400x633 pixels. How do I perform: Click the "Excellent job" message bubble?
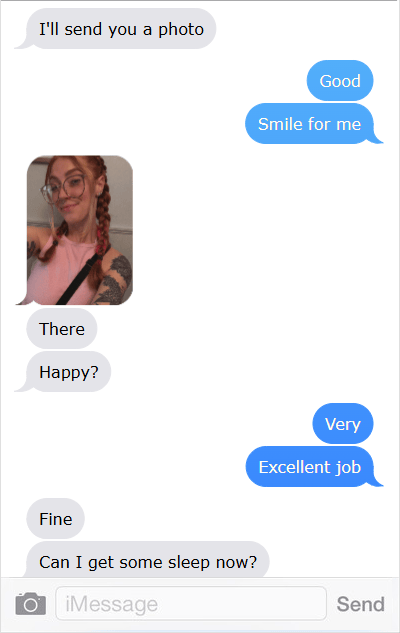[310, 466]
